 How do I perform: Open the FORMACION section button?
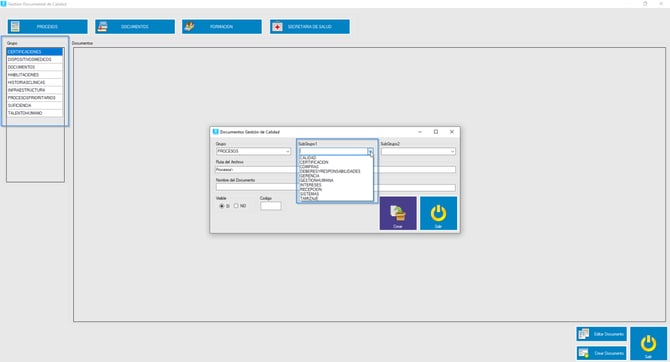click(222, 26)
